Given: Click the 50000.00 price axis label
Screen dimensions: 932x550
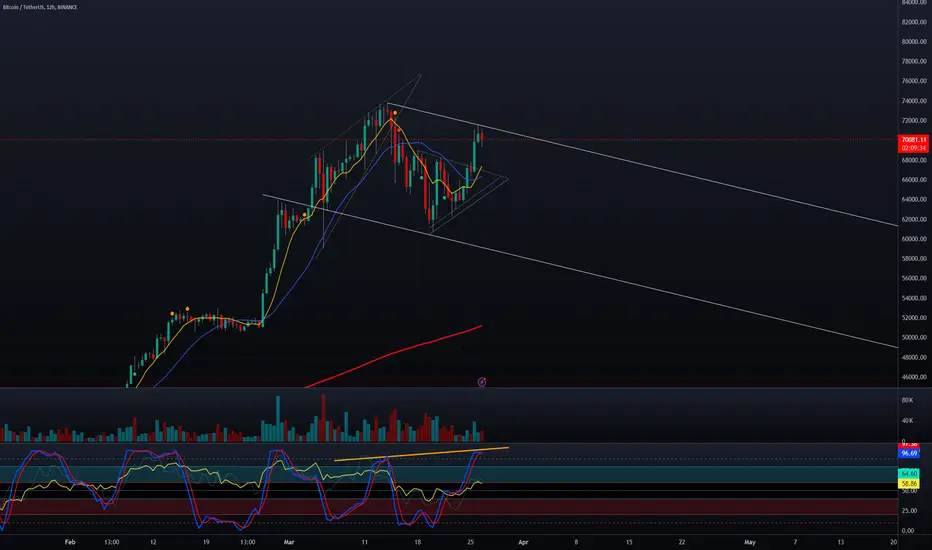Looking at the screenshot, I should [x=914, y=338].
